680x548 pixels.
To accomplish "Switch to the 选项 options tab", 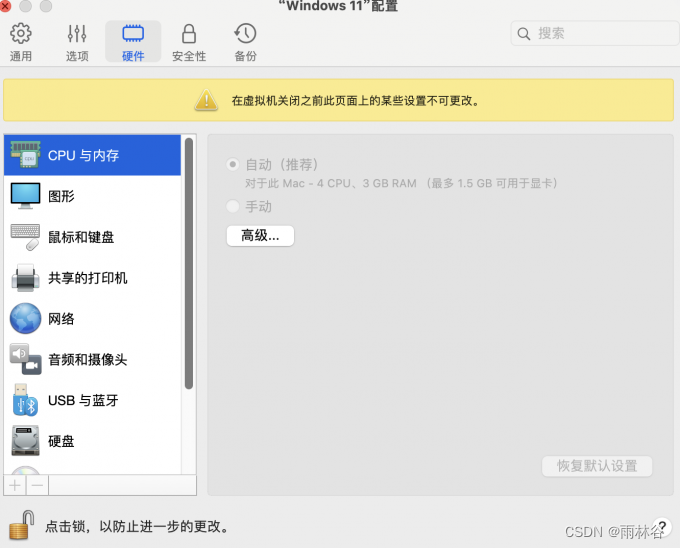I will pos(77,42).
